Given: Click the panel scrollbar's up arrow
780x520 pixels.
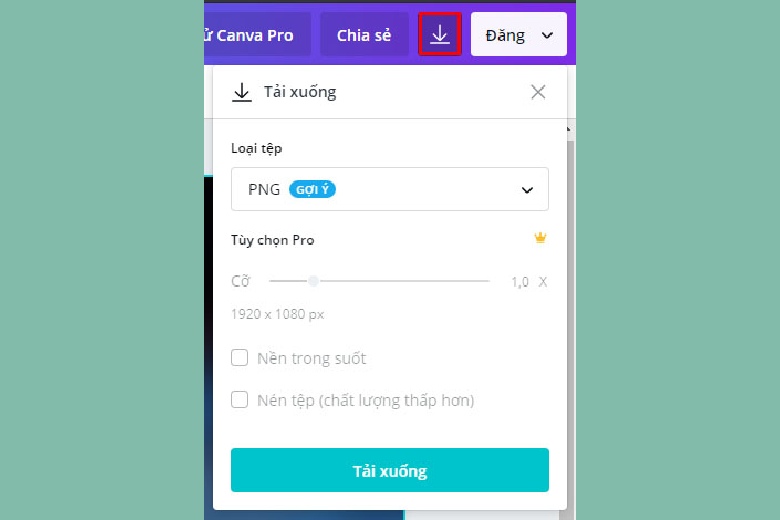Looking at the screenshot, I should 569,130.
